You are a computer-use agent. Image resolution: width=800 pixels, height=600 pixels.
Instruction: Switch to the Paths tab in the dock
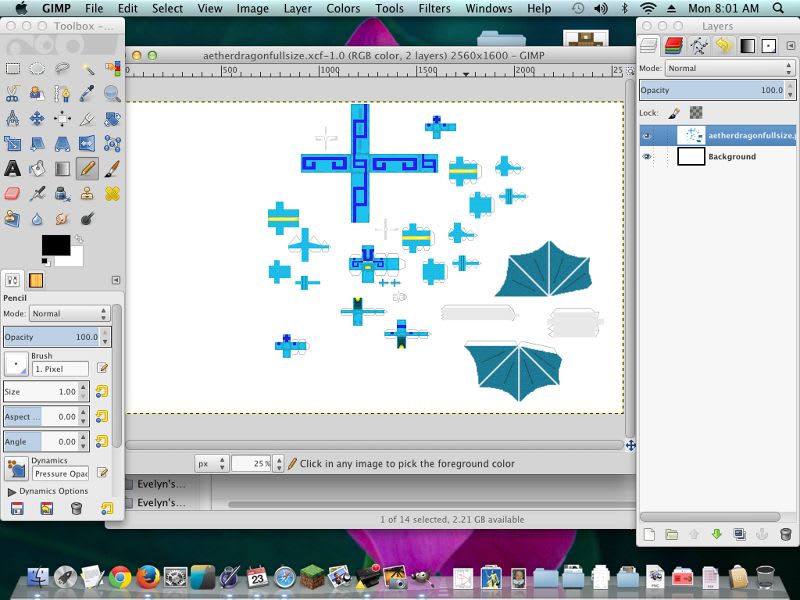(x=698, y=46)
